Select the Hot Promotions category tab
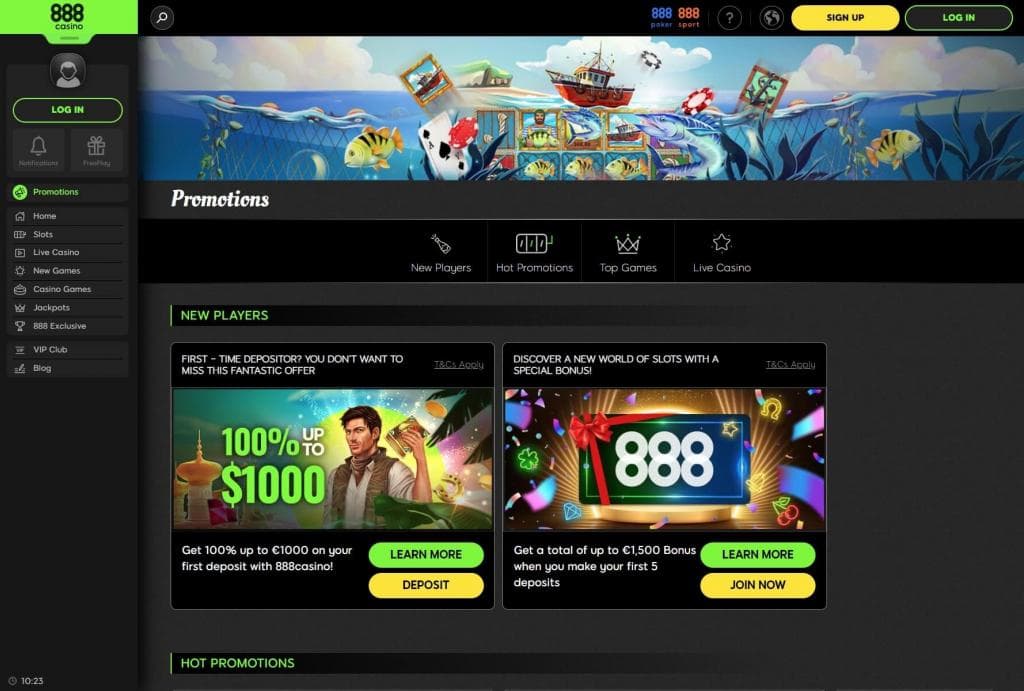Screen dimensions: 1024x691 click(x=534, y=253)
